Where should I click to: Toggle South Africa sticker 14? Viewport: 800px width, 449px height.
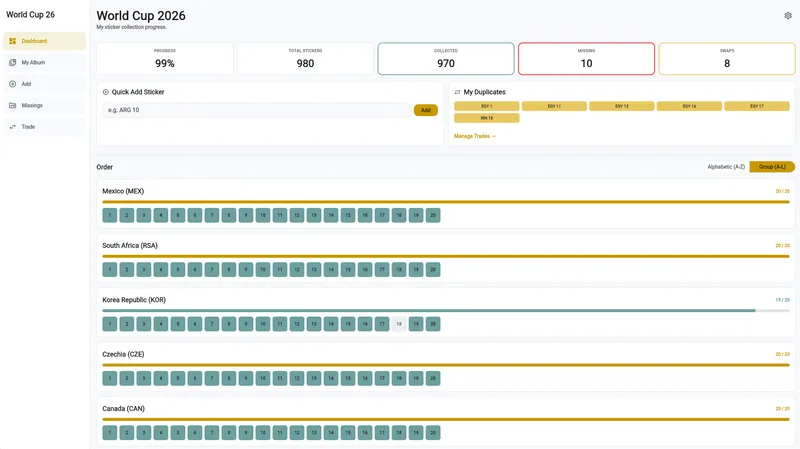(x=331, y=269)
